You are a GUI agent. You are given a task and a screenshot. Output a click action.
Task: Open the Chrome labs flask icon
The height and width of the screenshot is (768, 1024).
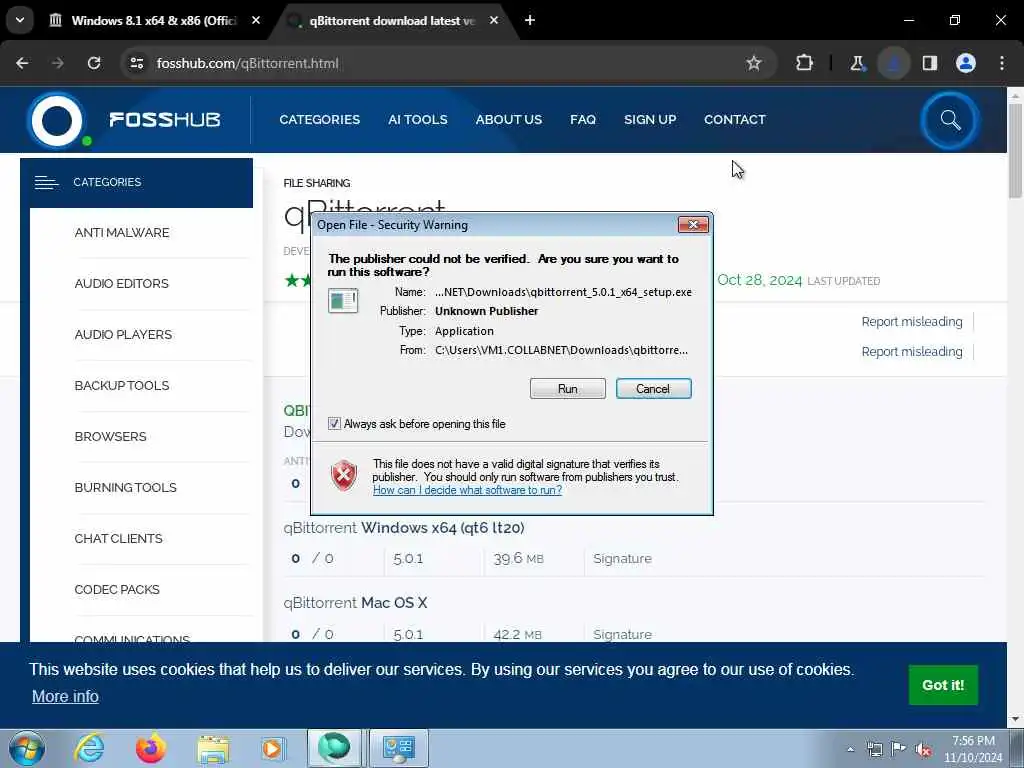857,63
